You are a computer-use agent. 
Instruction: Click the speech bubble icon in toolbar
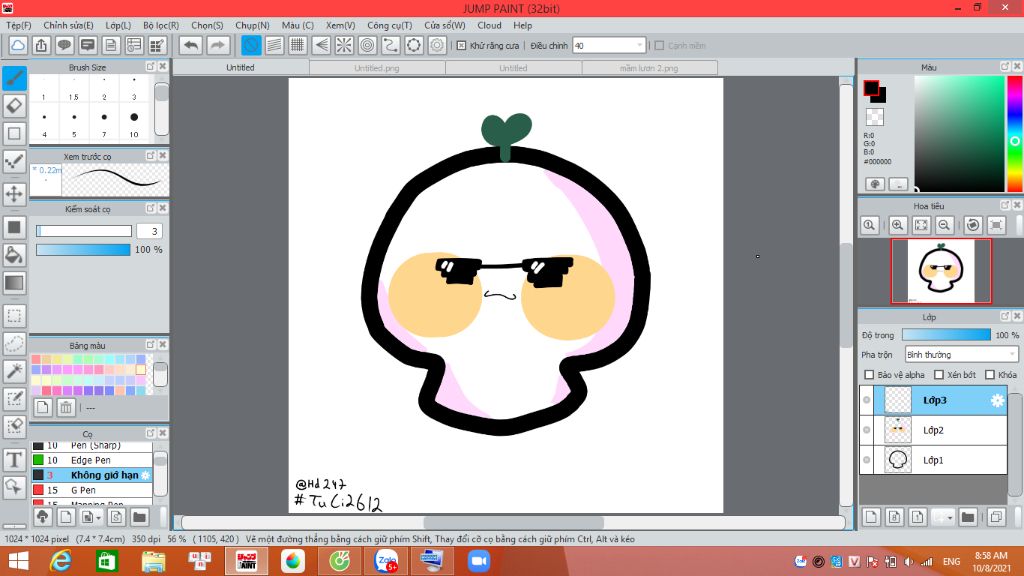64,45
